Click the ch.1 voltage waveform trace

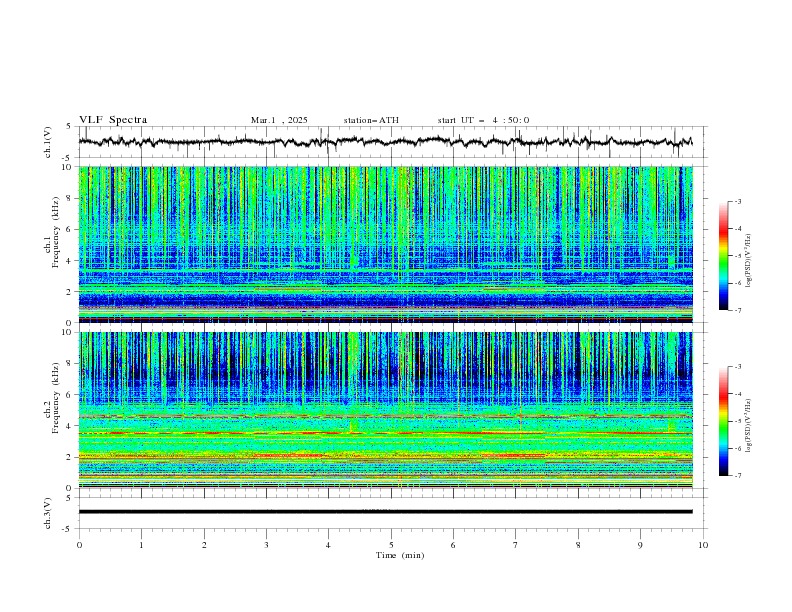tap(385, 142)
